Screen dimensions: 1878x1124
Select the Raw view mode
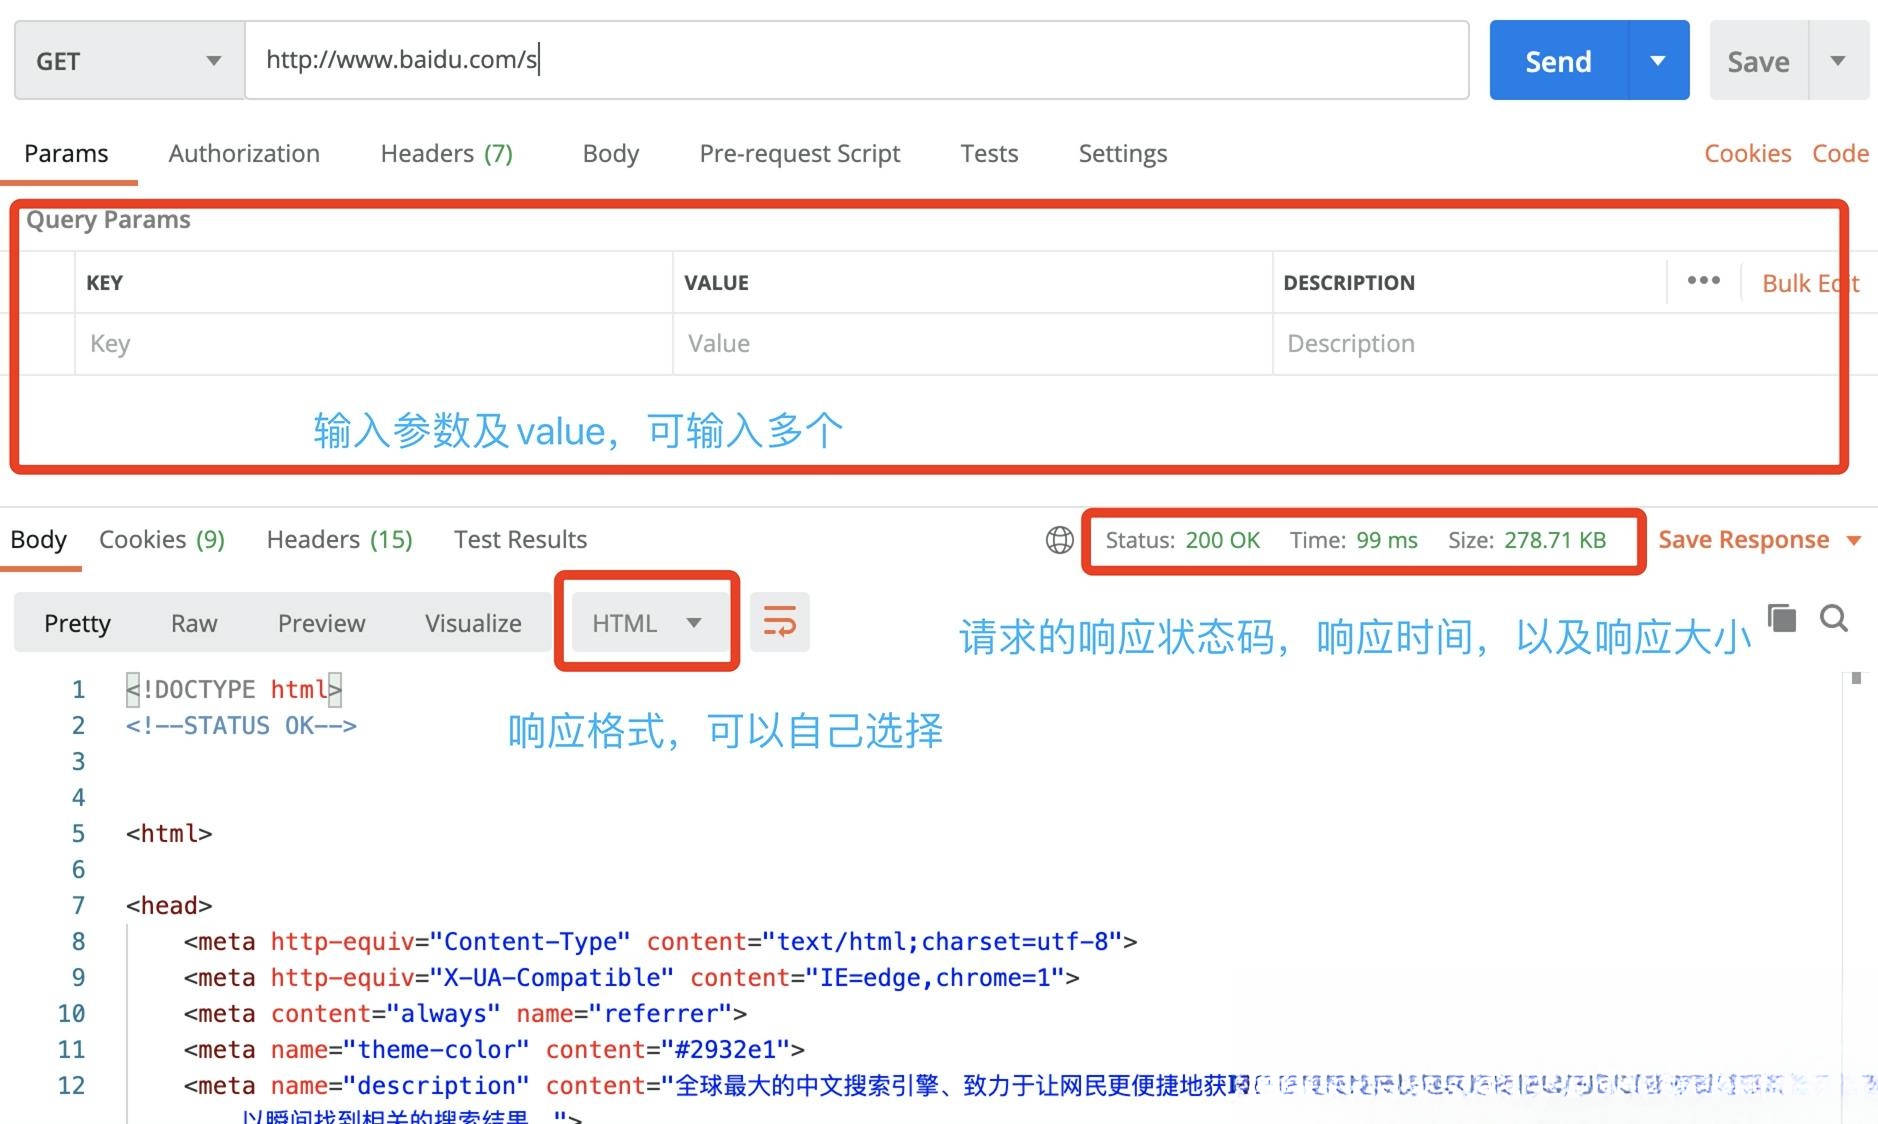click(194, 623)
